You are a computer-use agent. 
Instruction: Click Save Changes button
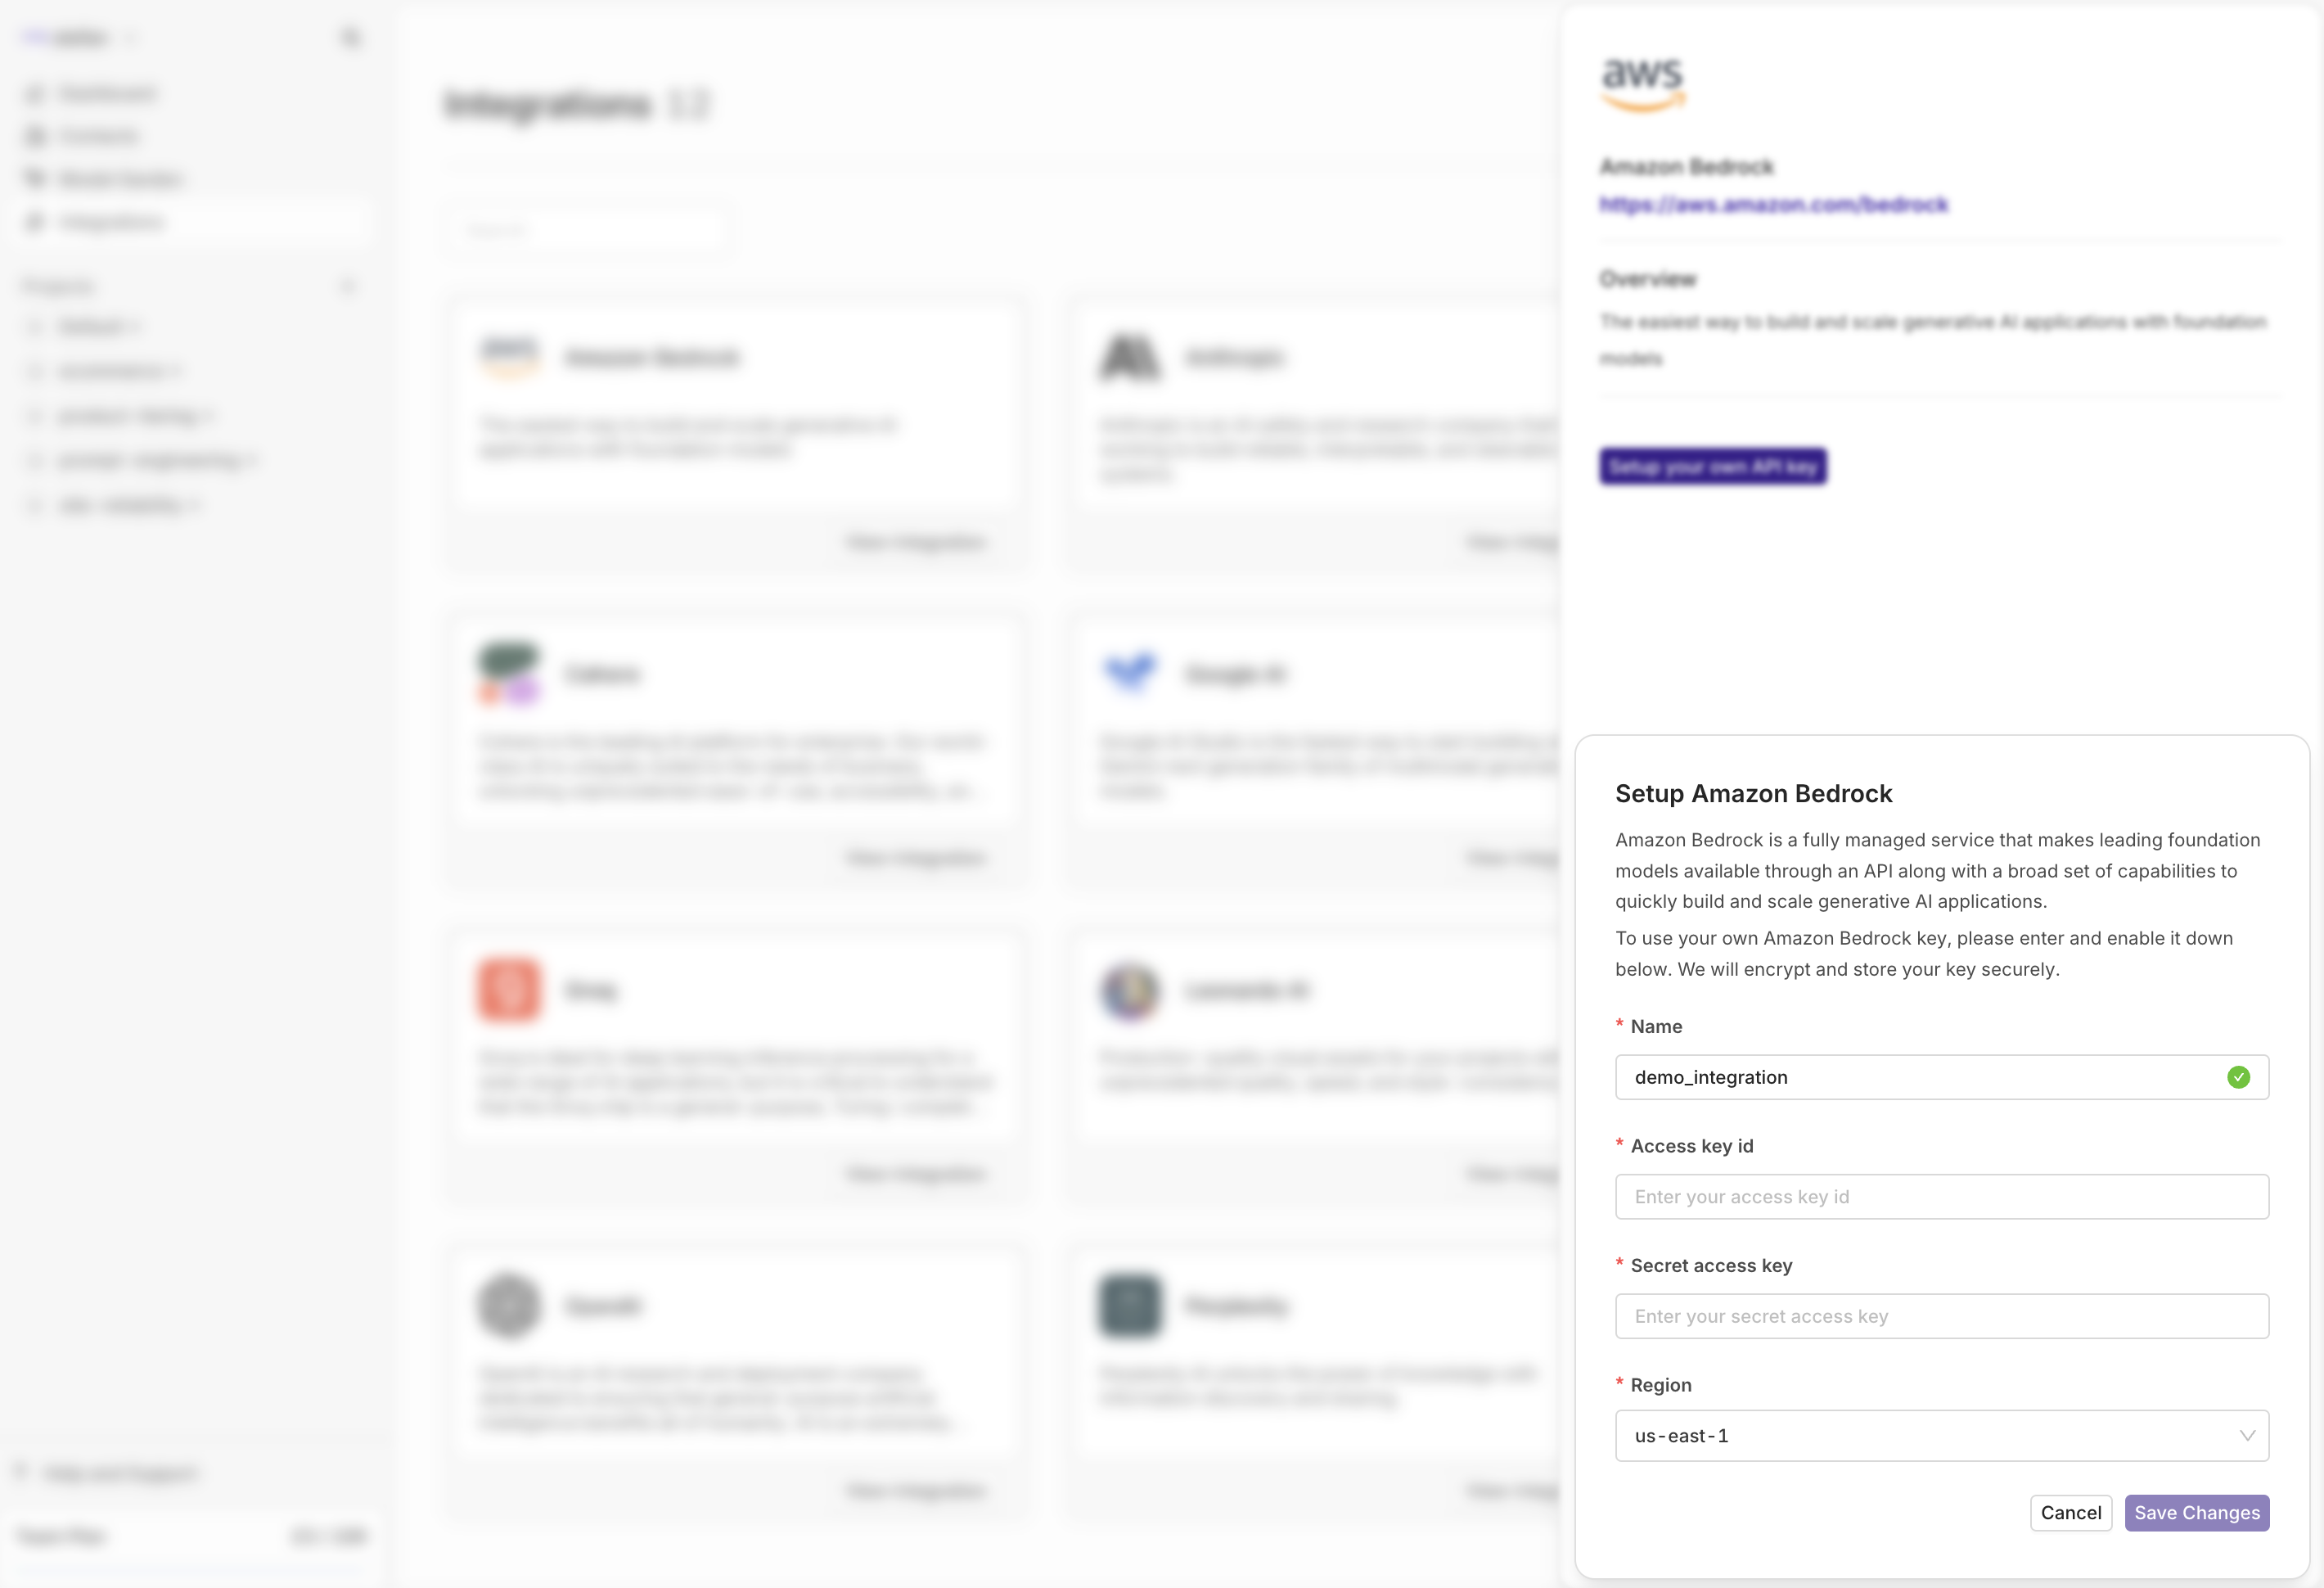click(x=2195, y=1510)
